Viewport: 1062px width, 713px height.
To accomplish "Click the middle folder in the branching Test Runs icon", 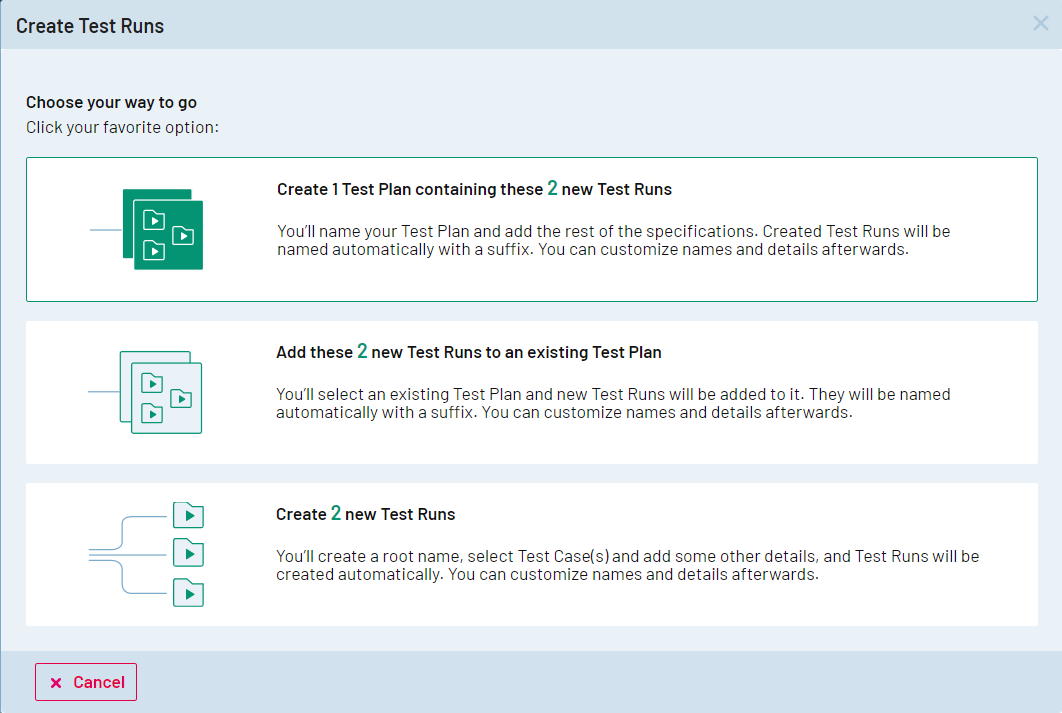I will [188, 553].
